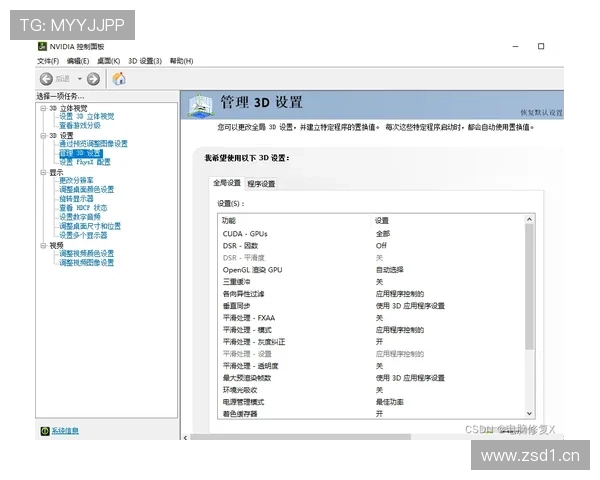Screen dimensions: 600x480
Task: Click the 恢复默认设置 link
Action: pyautogui.click(x=541, y=113)
